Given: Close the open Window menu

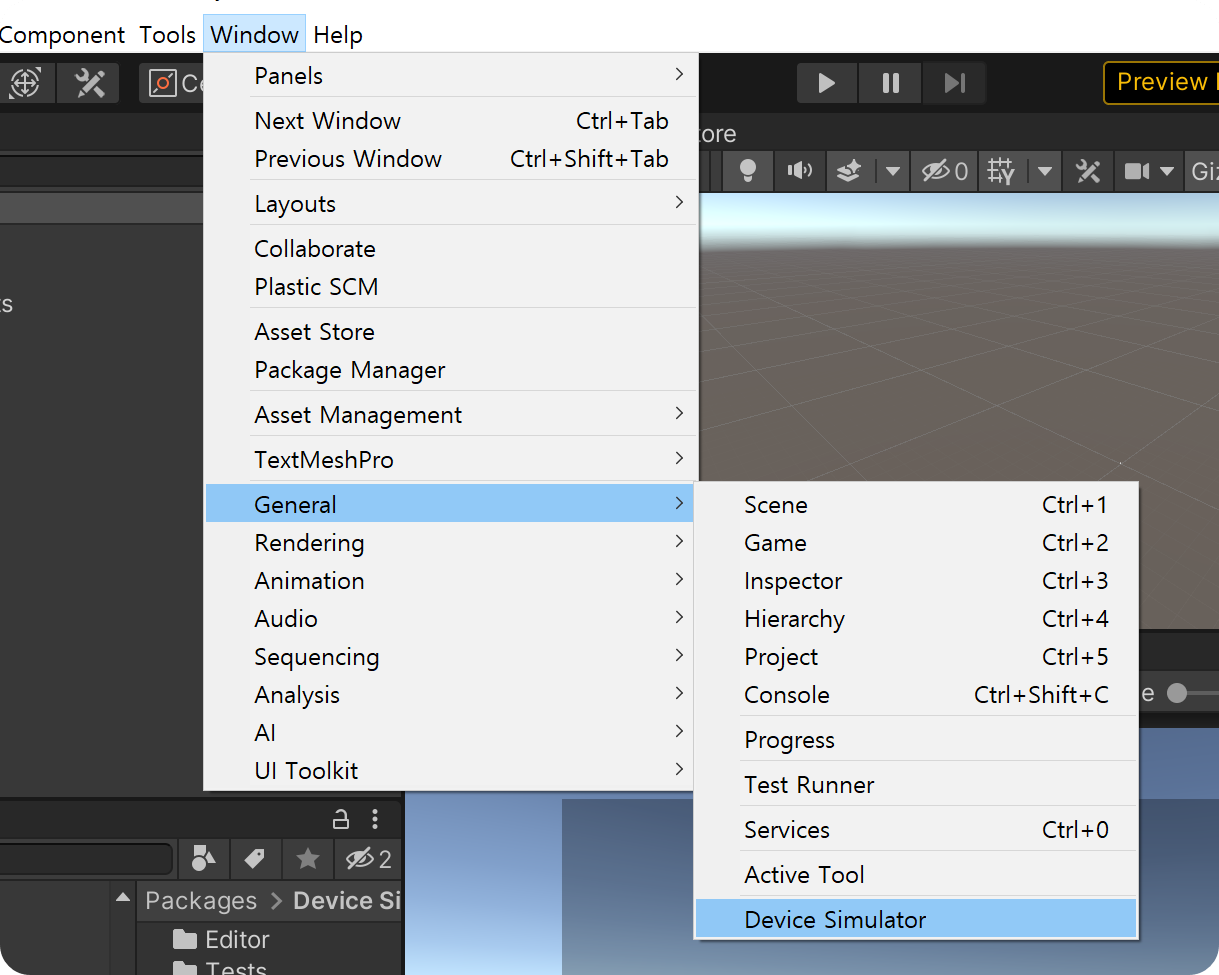Looking at the screenshot, I should pyautogui.click(x=254, y=35).
